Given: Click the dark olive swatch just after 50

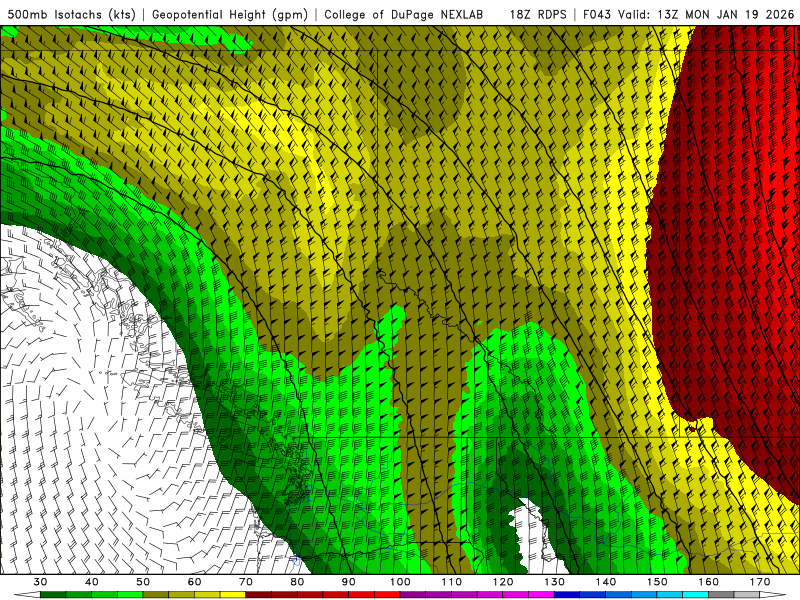Looking at the screenshot, I should 156,595.
